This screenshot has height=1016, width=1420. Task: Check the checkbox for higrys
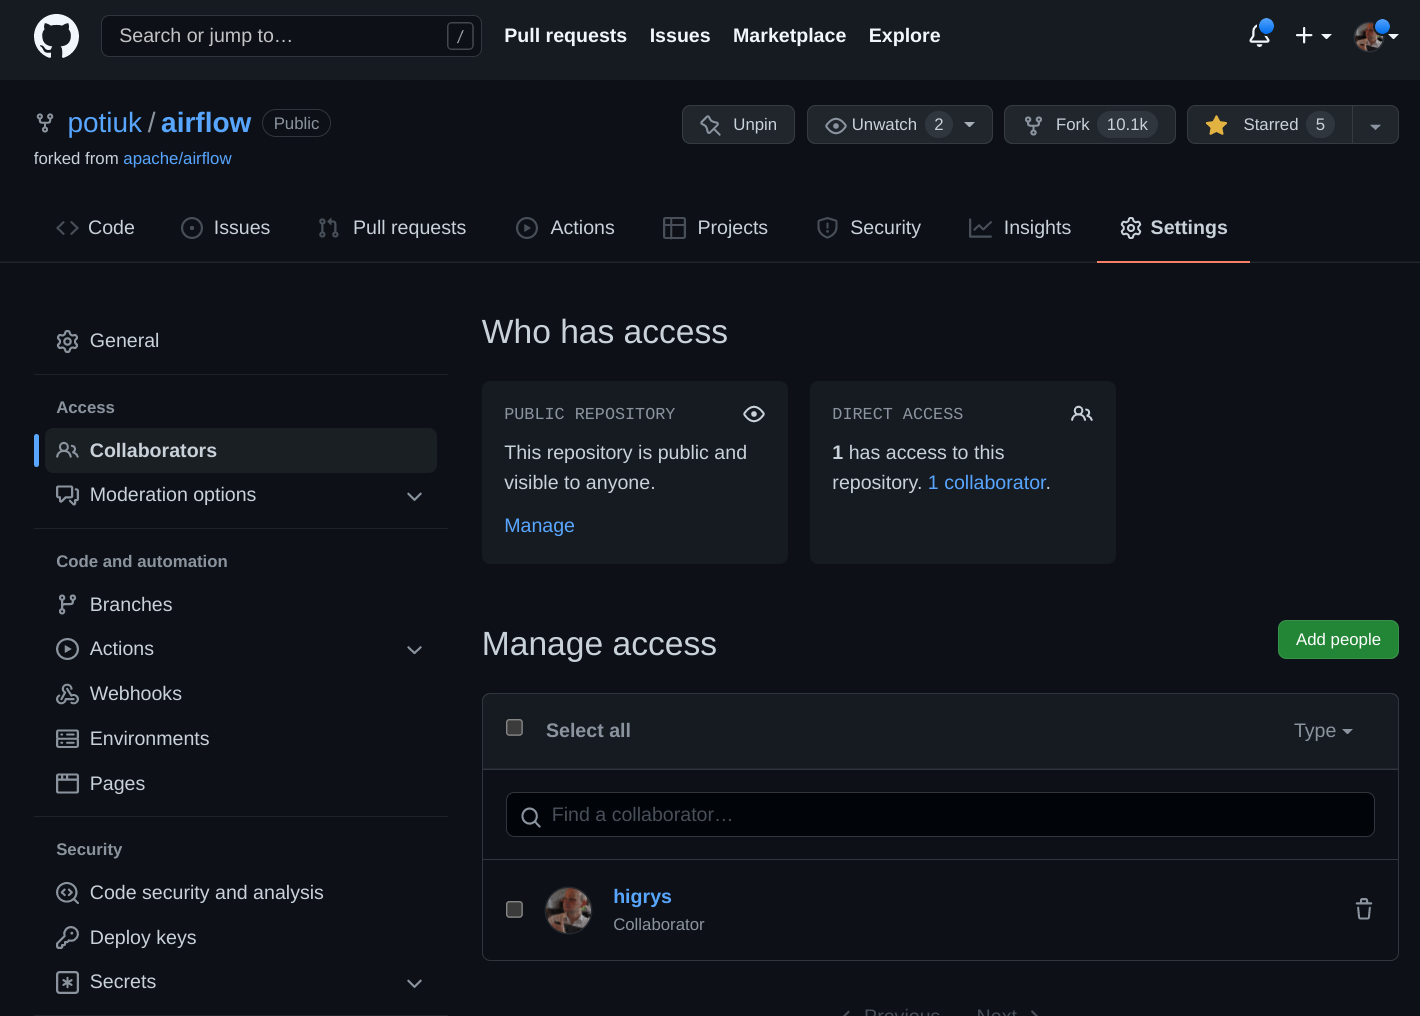(514, 909)
